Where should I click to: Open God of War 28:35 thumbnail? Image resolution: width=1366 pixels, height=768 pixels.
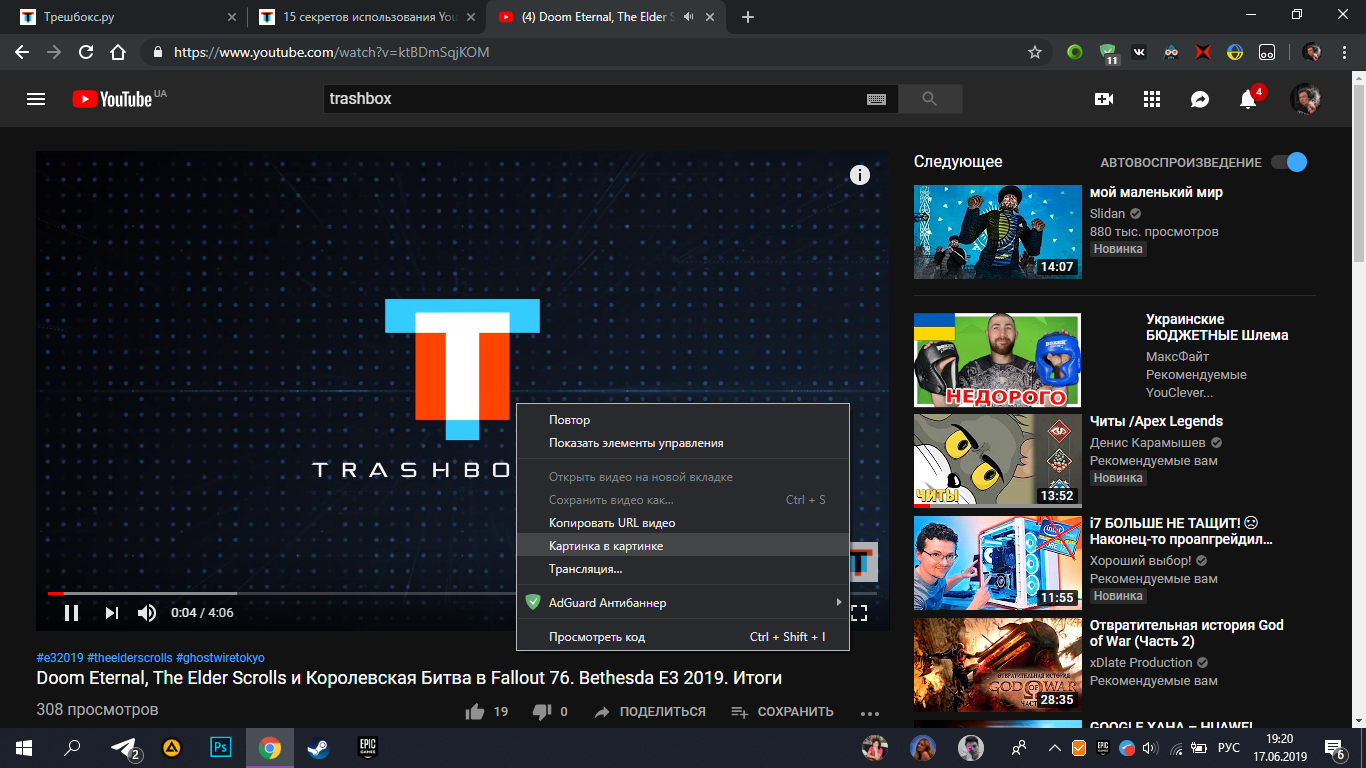[x=998, y=665]
